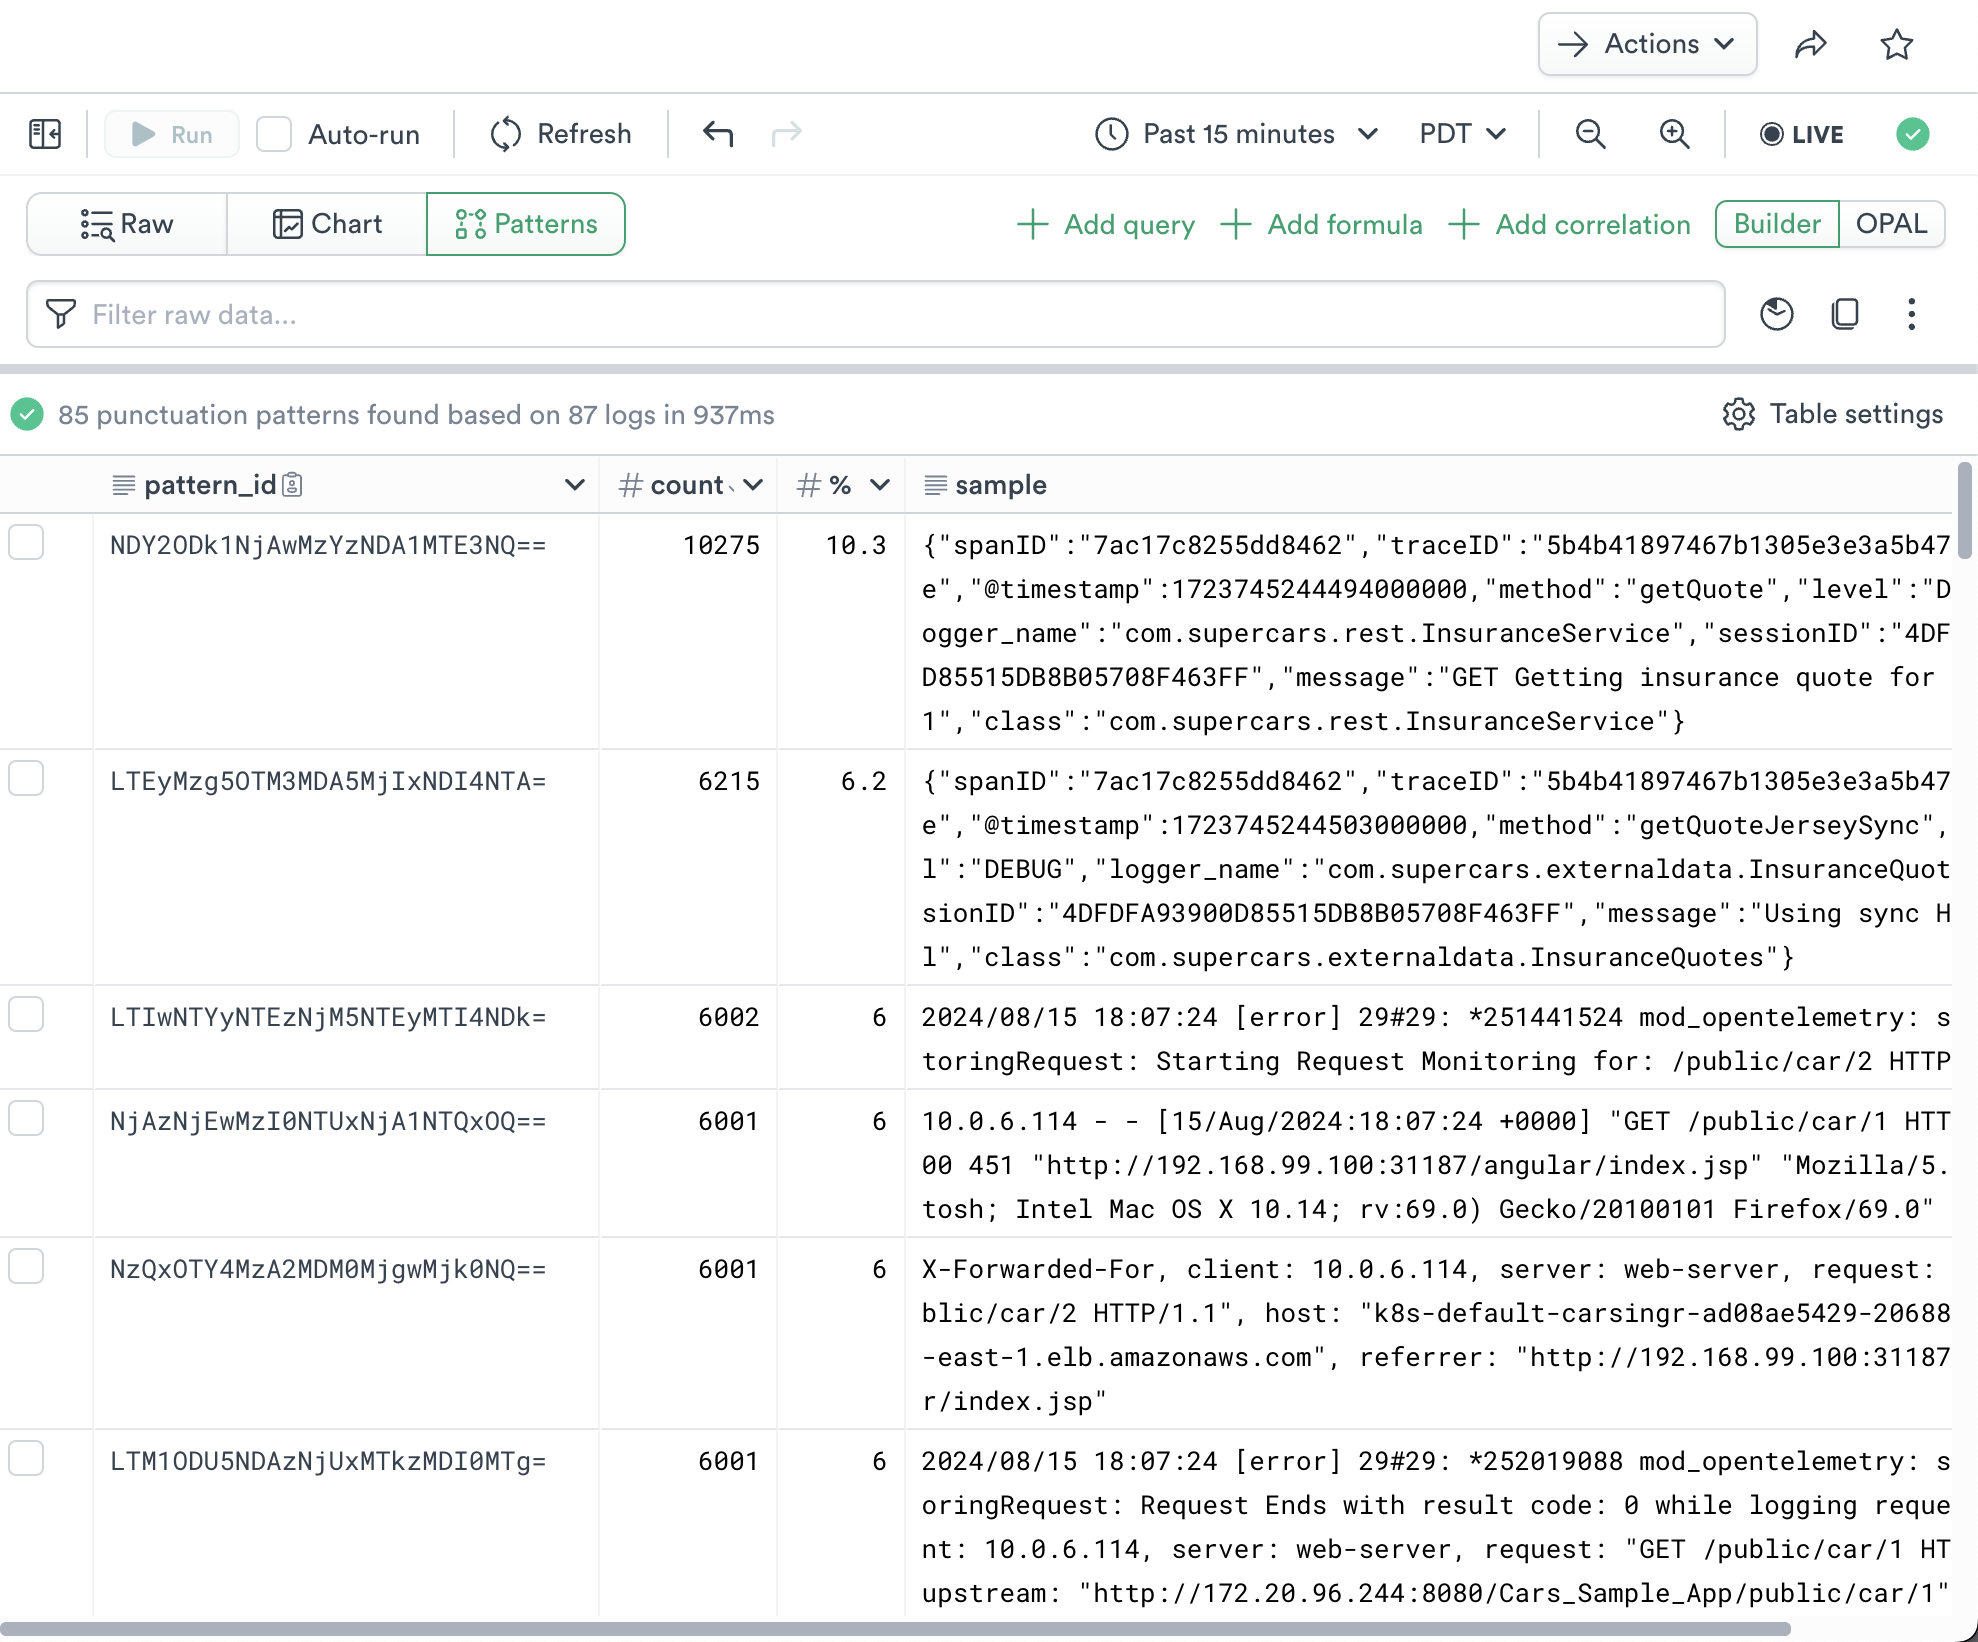Click the zoom out magnifier icon
Image resolution: width=1978 pixels, height=1642 pixels.
coord(1590,134)
